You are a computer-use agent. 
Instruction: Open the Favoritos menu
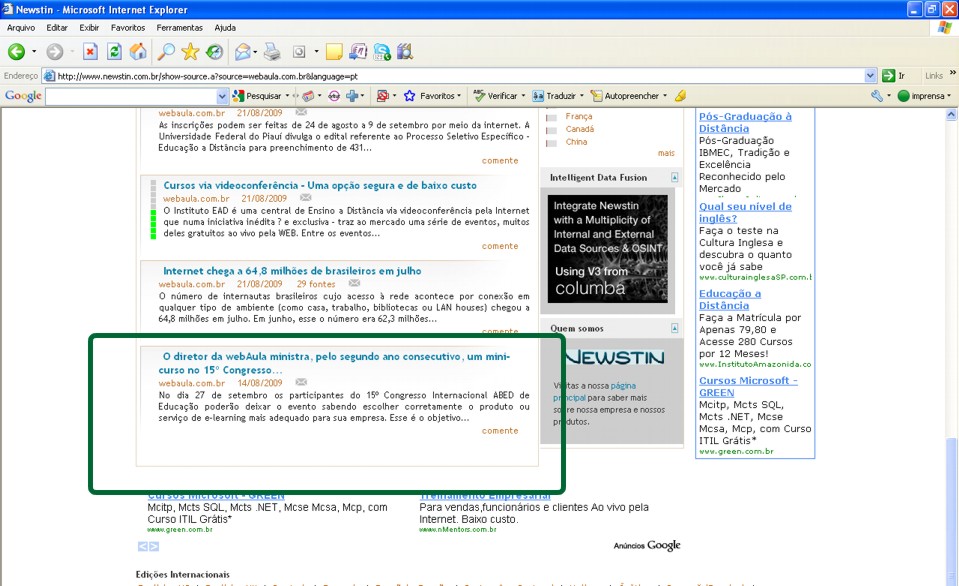128,28
